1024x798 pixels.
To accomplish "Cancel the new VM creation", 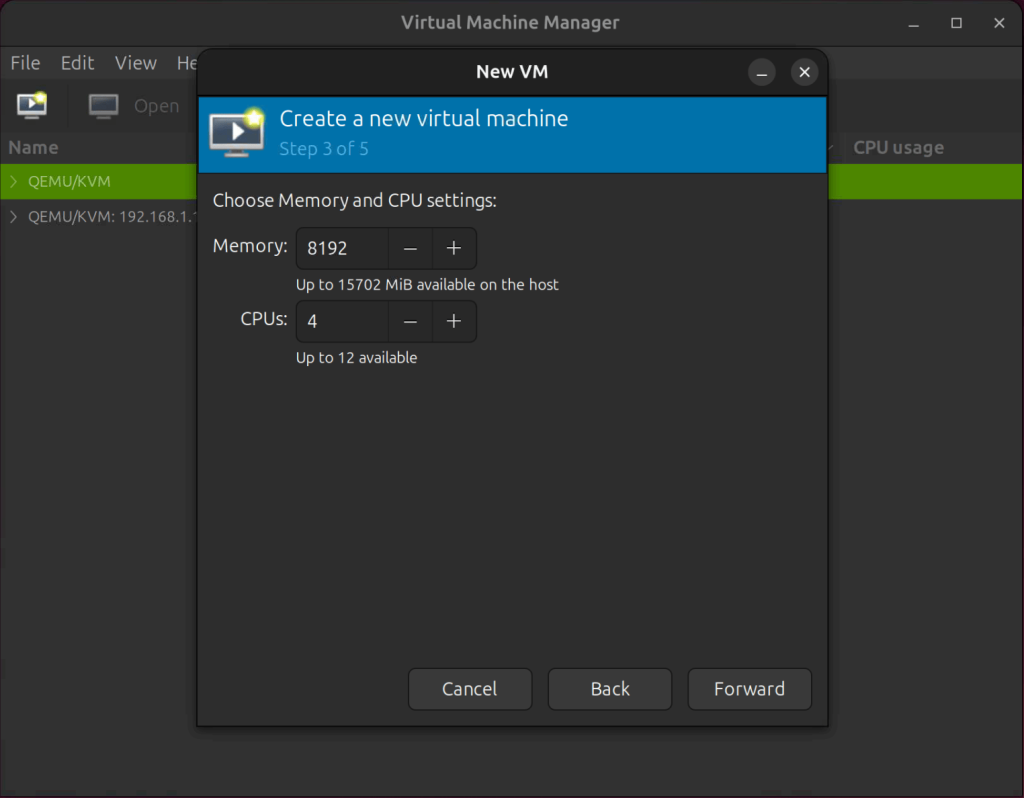I will pyautogui.click(x=470, y=689).
